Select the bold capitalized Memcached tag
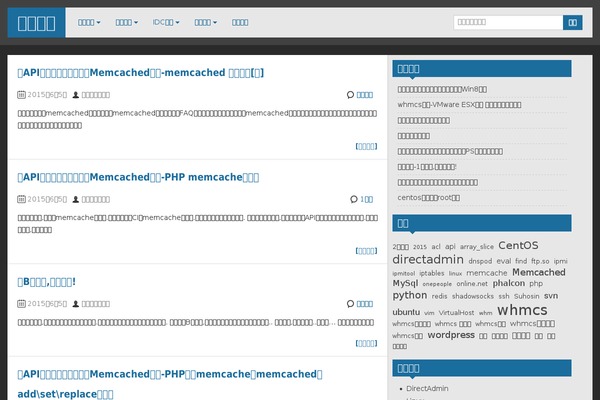Screen dimensions: 600x400 point(539,272)
